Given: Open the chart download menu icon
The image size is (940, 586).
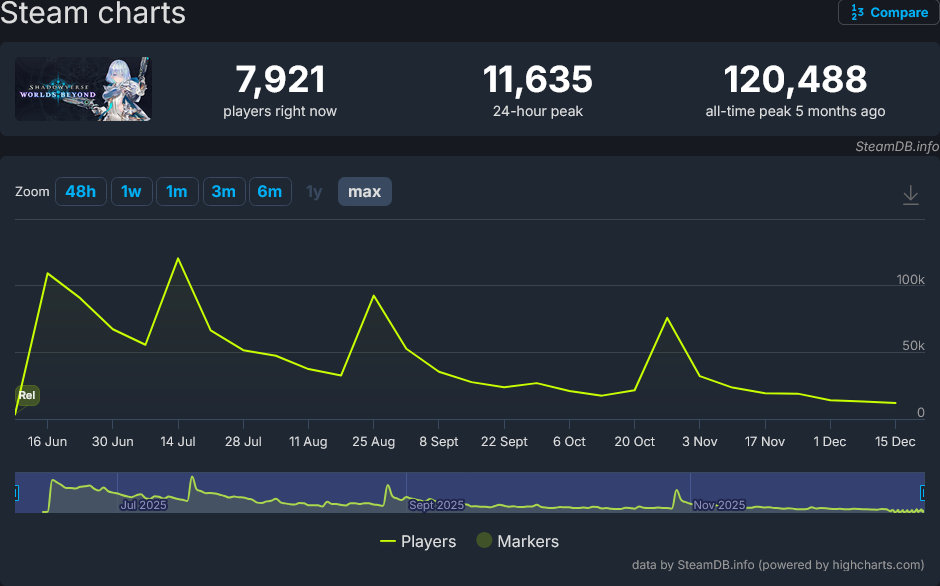Looking at the screenshot, I should [x=910, y=195].
